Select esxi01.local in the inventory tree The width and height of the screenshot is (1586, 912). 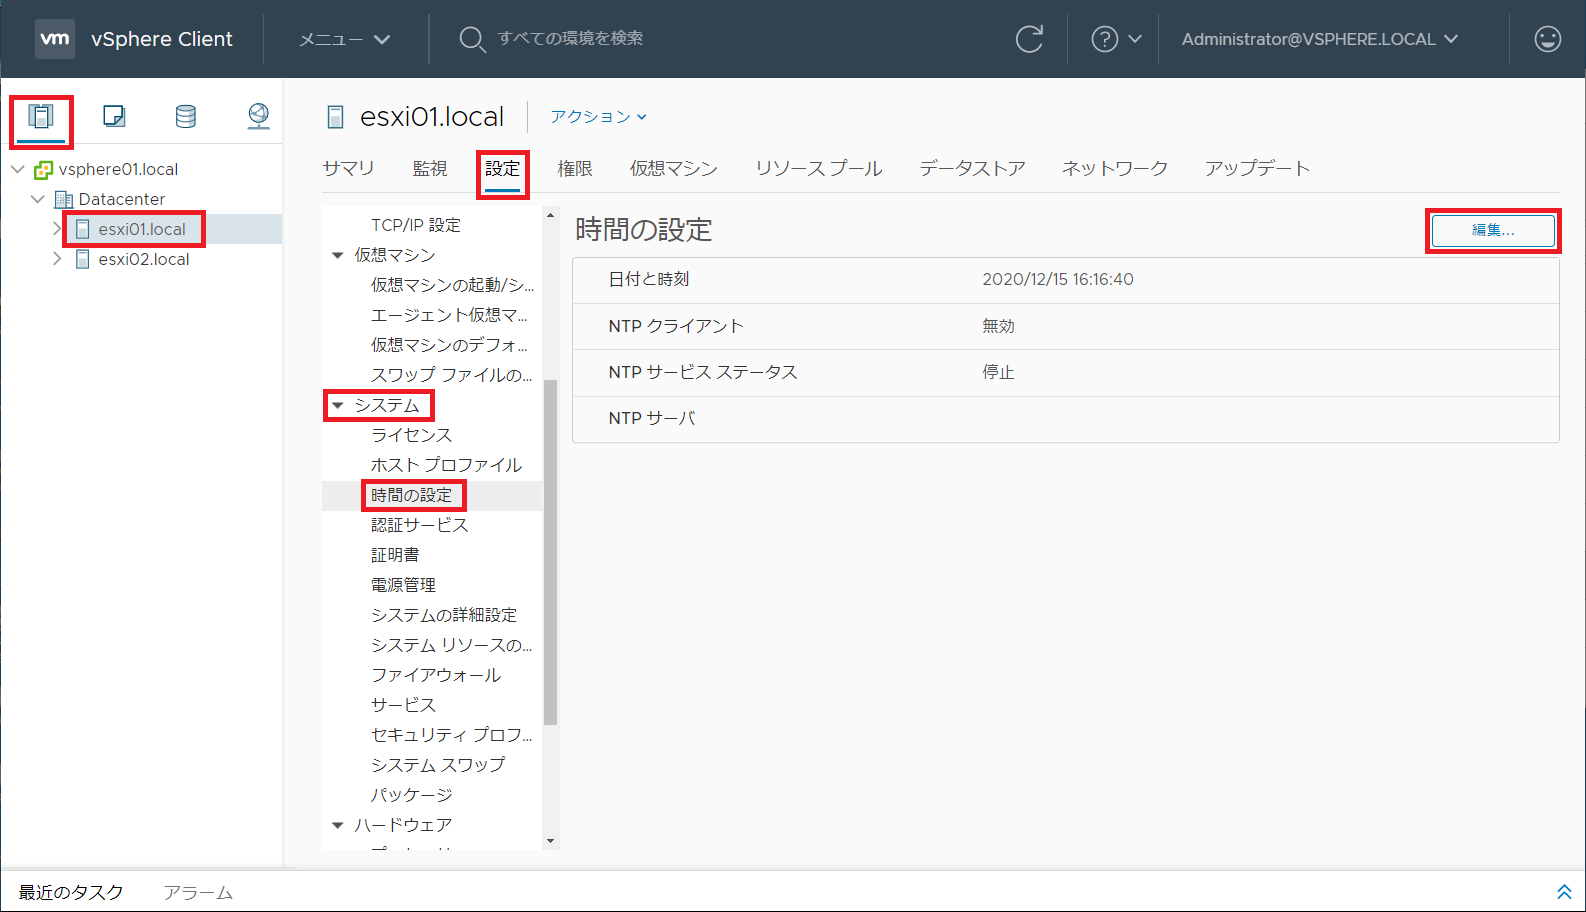tap(142, 229)
